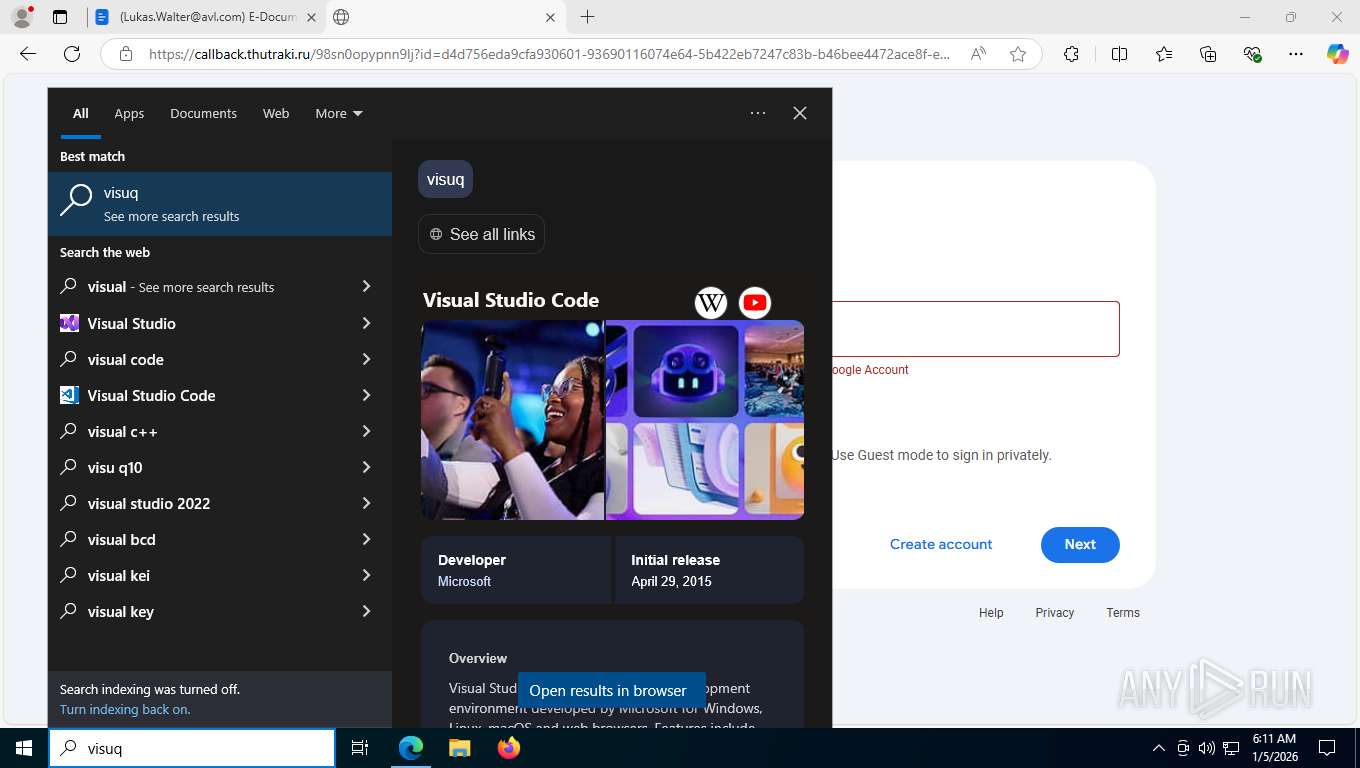
Task: Click the Create account link
Action: (x=941, y=544)
